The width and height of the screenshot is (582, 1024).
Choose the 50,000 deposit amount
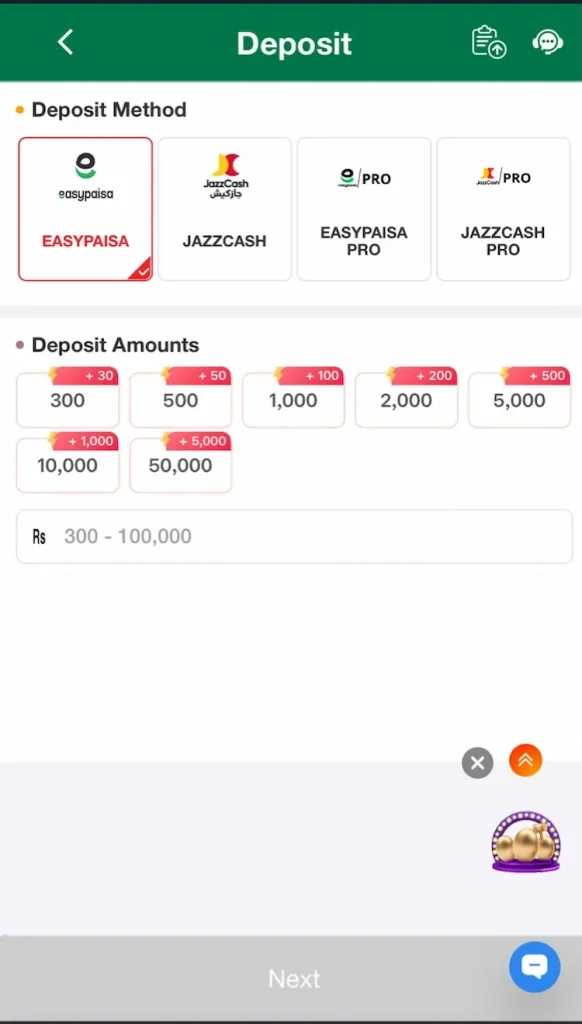click(181, 465)
